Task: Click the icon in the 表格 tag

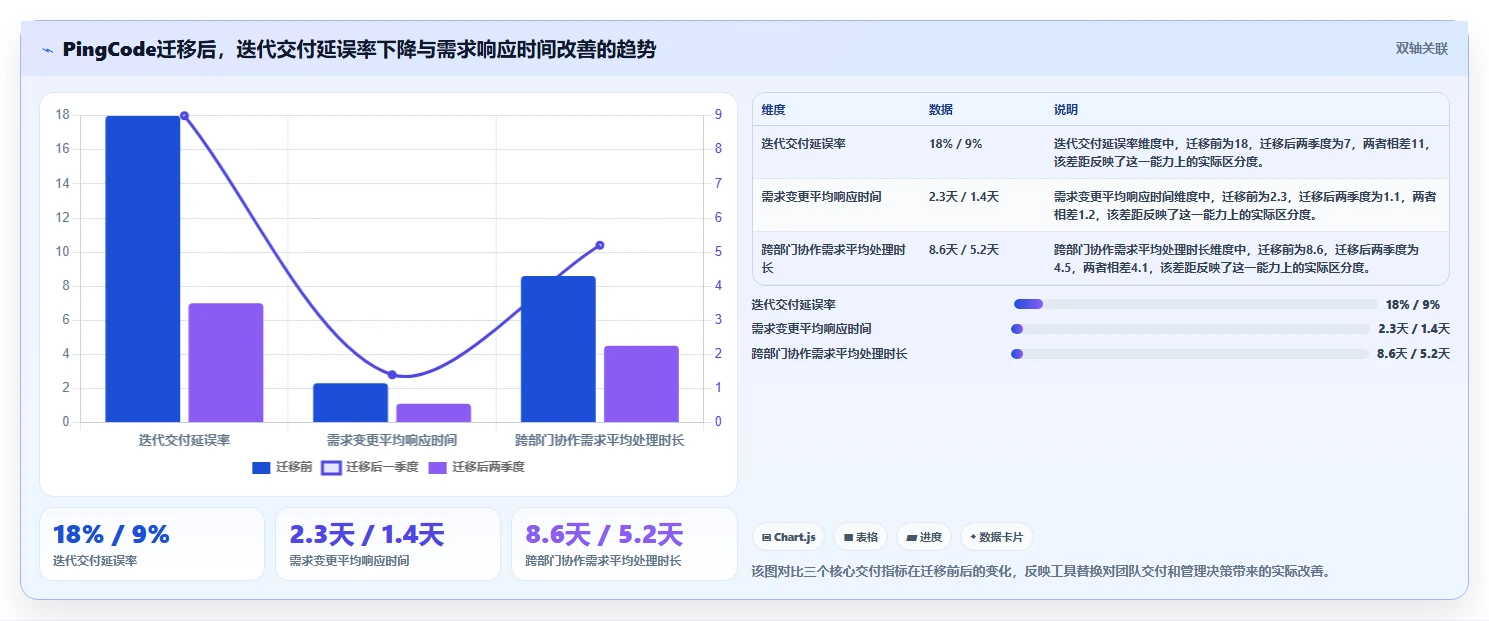Action: point(848,537)
